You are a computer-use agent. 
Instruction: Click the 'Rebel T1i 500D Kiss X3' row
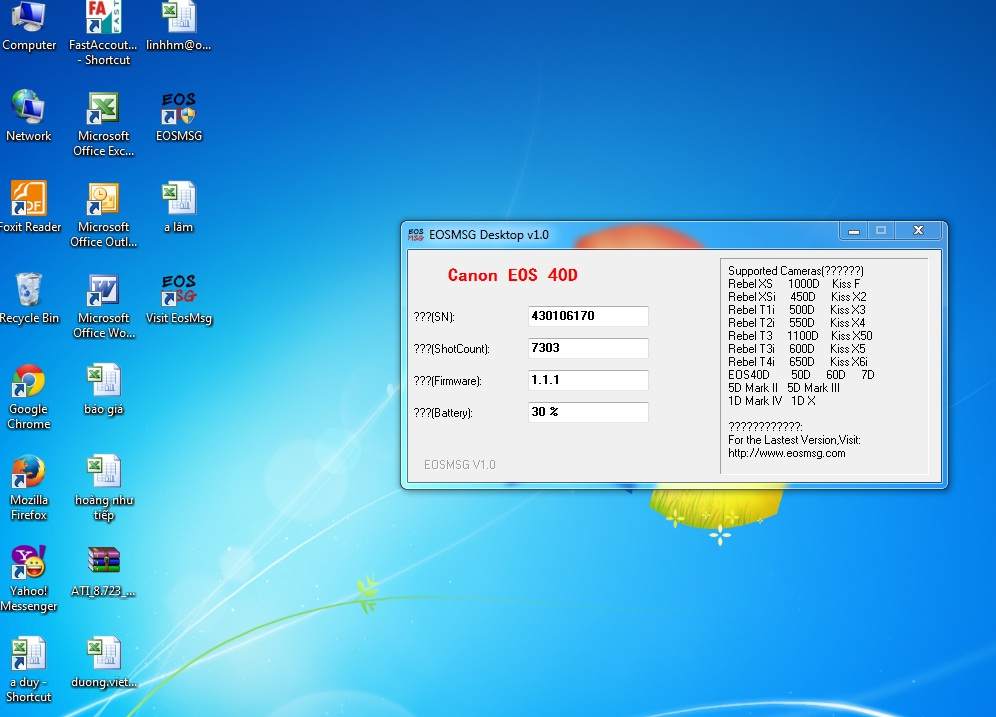(x=797, y=310)
